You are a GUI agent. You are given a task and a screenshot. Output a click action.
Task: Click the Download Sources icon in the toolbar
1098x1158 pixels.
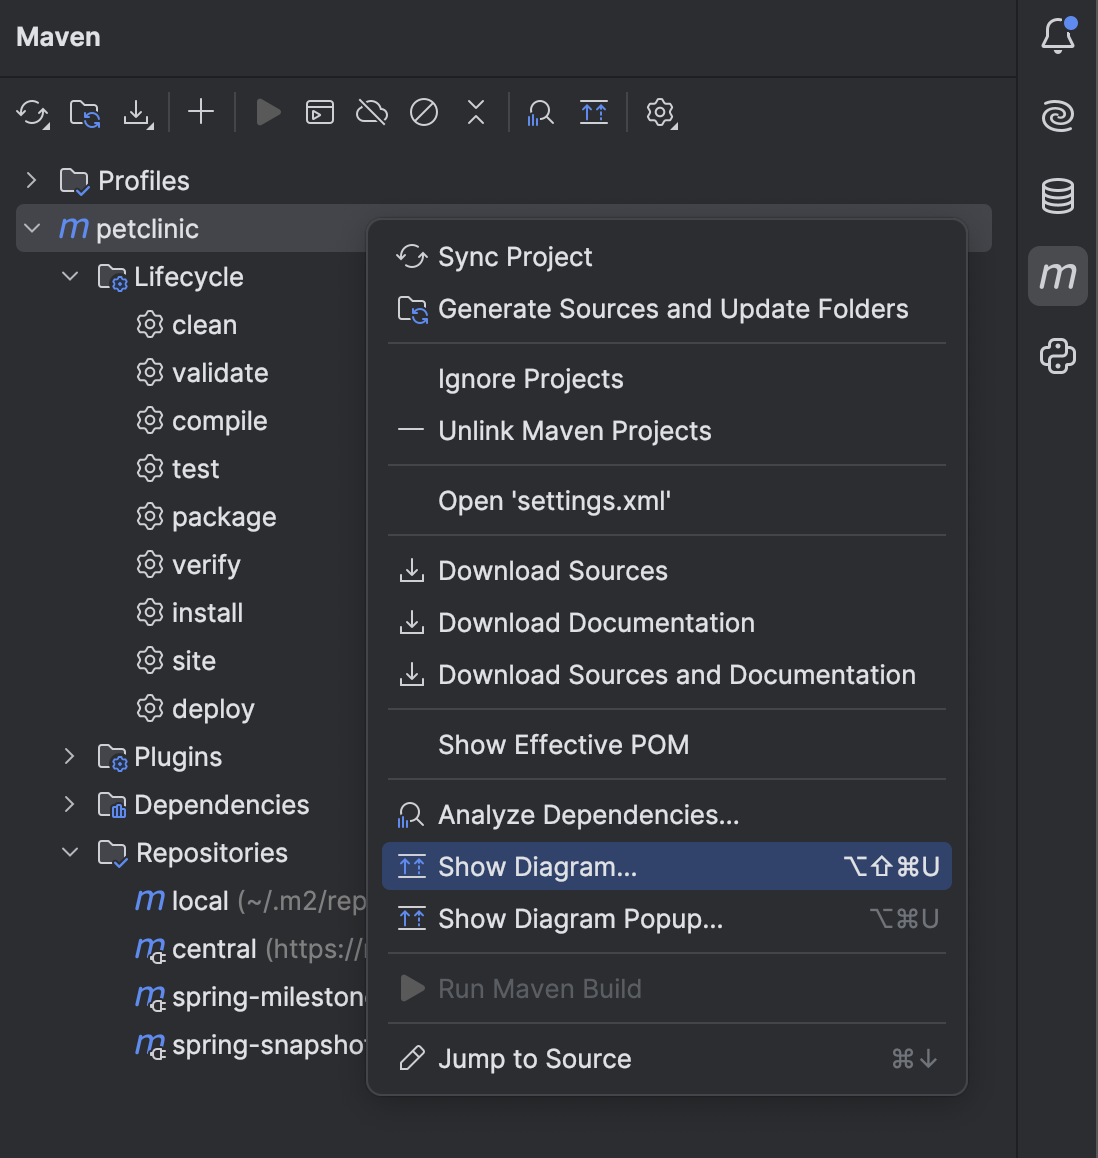[138, 112]
